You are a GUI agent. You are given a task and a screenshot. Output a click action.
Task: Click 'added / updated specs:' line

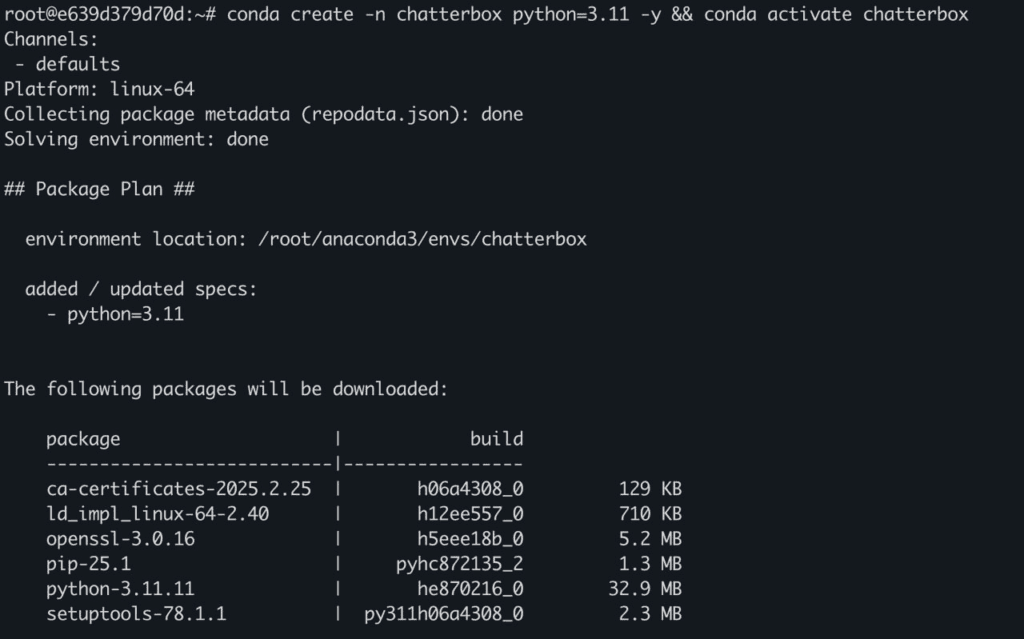(141, 289)
